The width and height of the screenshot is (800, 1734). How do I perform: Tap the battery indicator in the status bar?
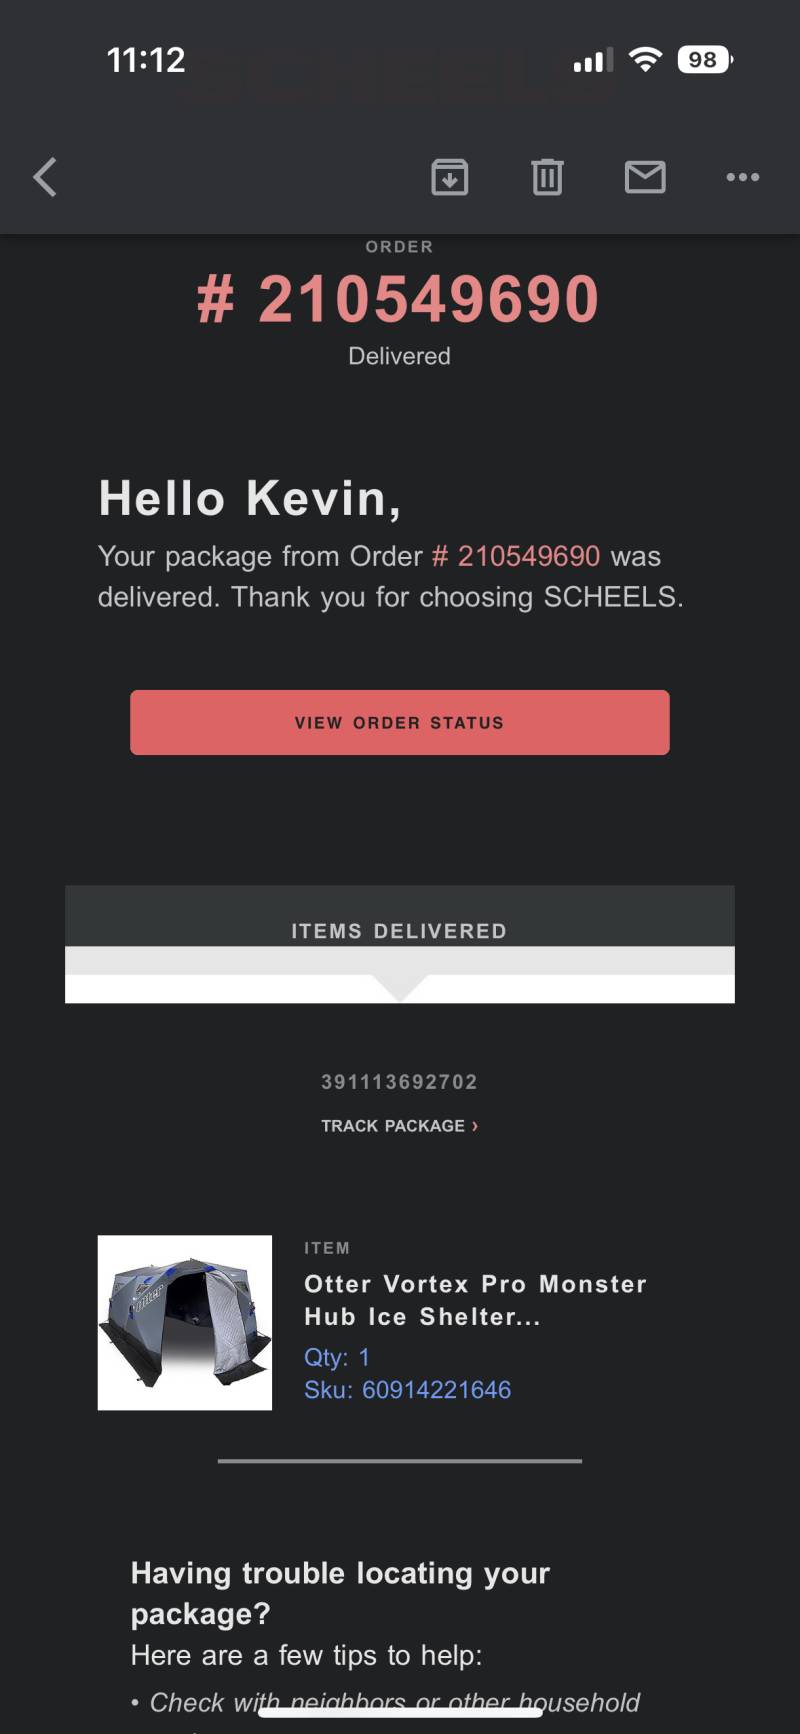pos(705,60)
